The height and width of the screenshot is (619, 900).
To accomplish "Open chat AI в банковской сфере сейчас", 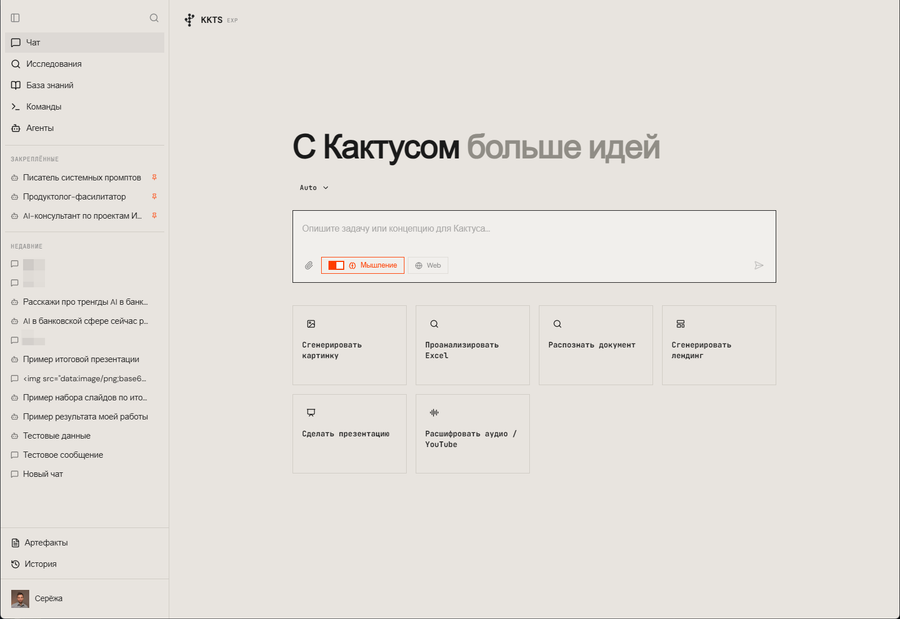I will pos(84,321).
